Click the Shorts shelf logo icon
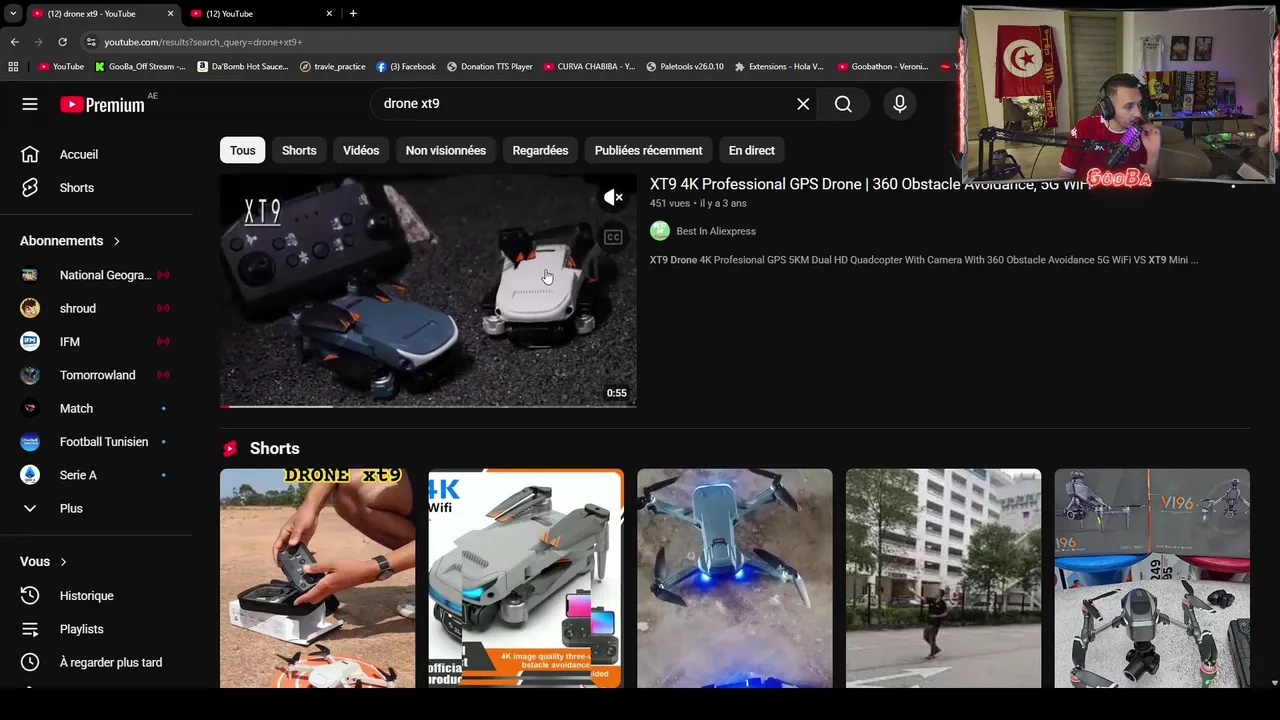This screenshot has height=720, width=1280. (230, 449)
